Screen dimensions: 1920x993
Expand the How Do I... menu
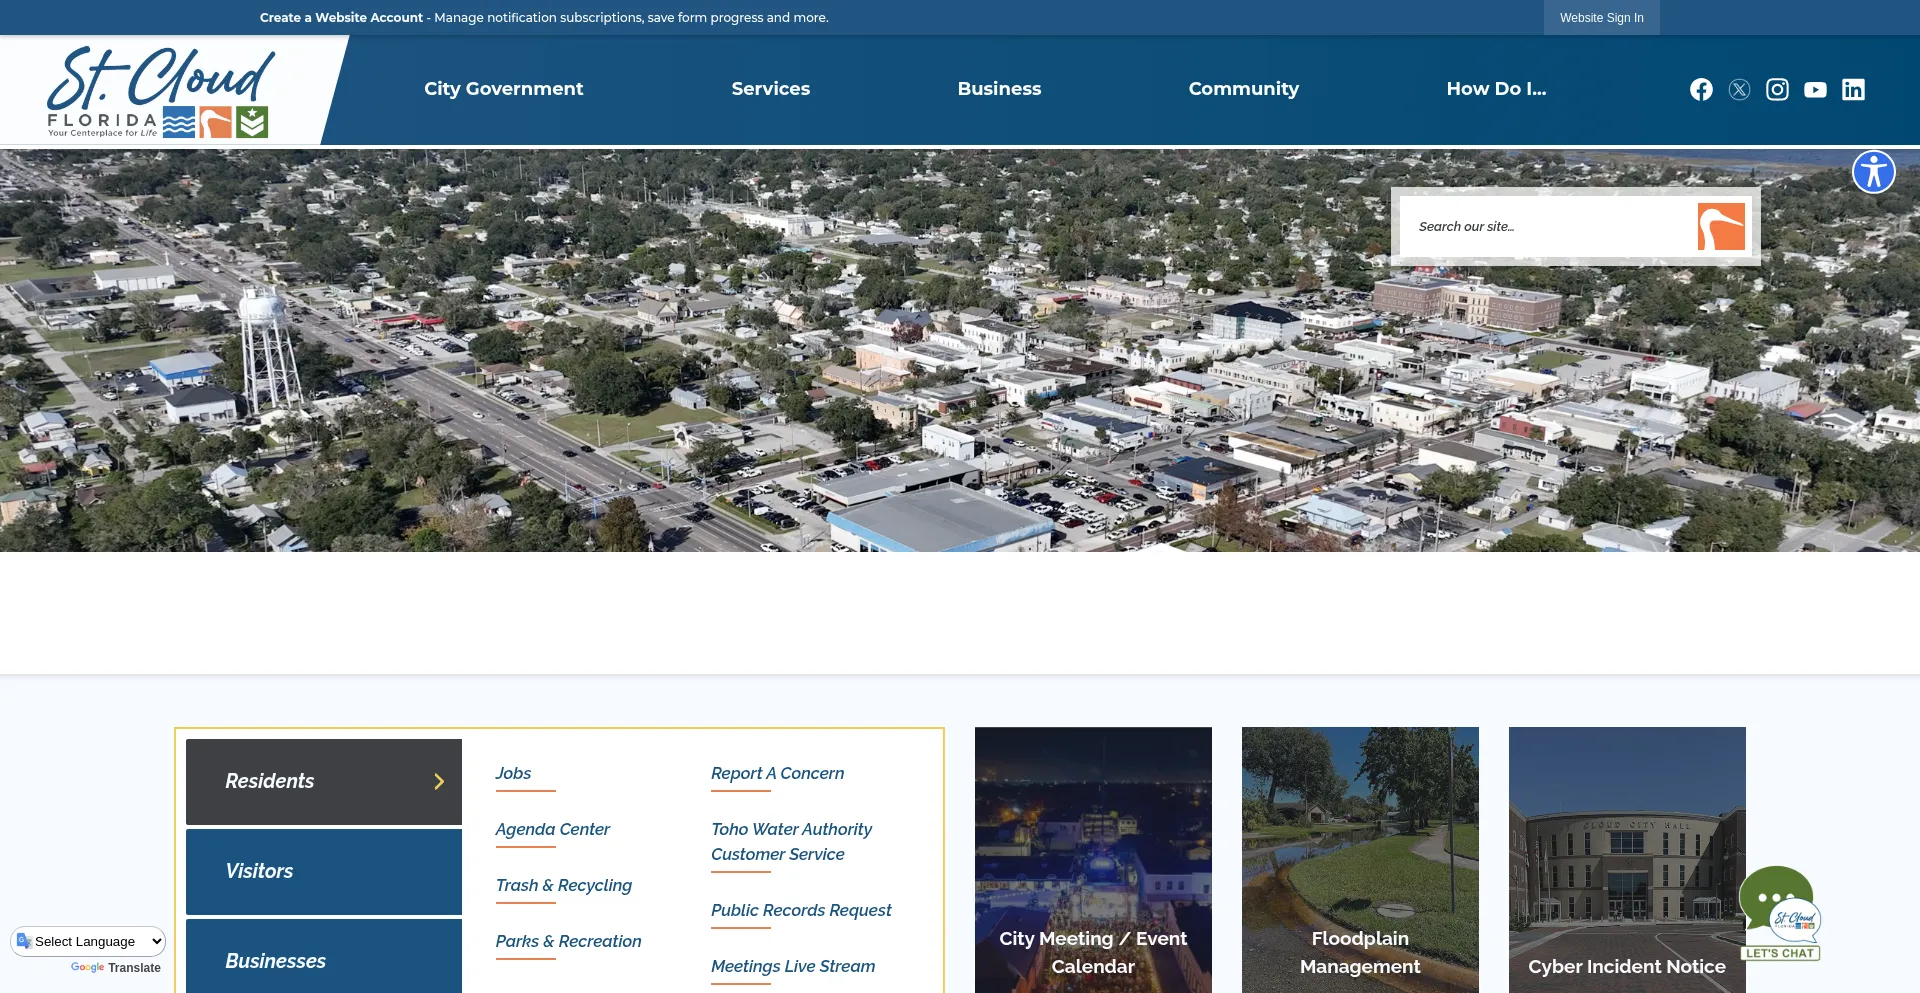coord(1496,89)
